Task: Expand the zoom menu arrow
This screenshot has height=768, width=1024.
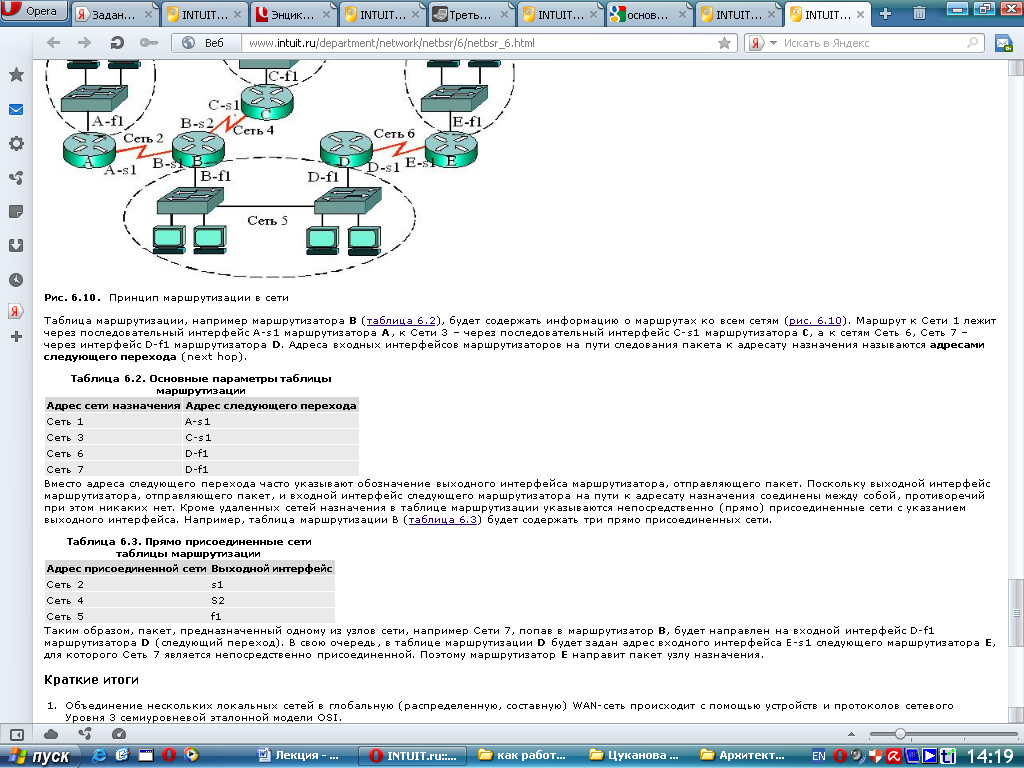Action: (x=852, y=735)
